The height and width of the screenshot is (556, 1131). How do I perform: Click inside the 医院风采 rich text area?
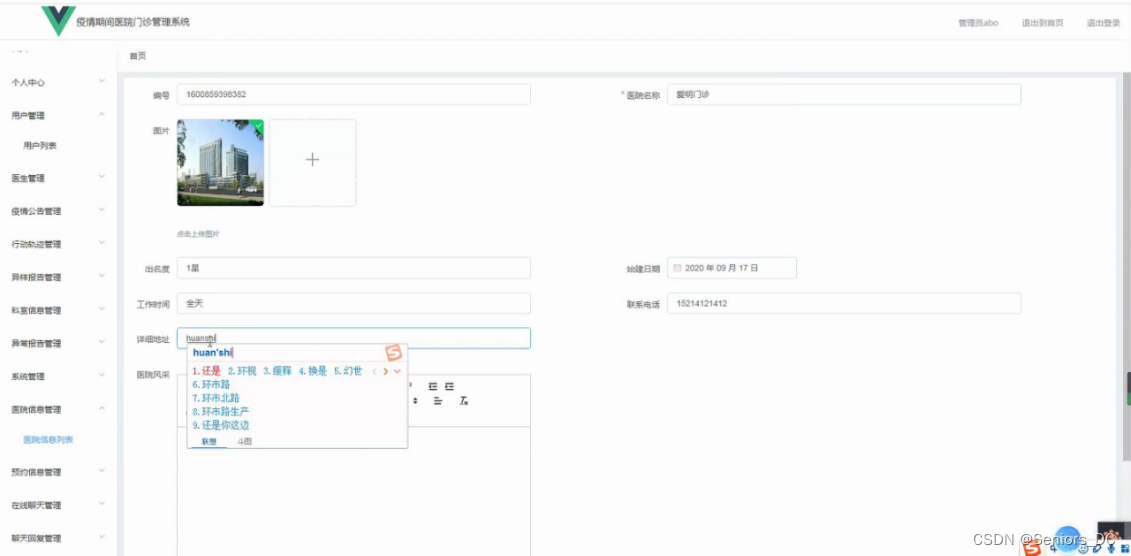click(353, 490)
